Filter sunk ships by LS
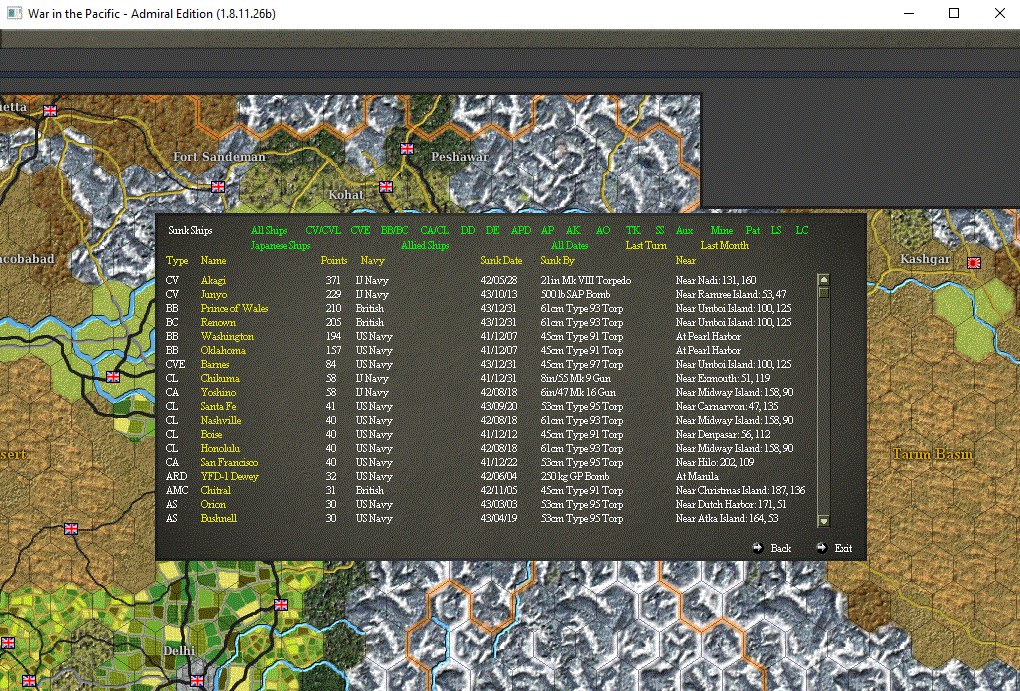The height and width of the screenshot is (691, 1020). click(776, 230)
